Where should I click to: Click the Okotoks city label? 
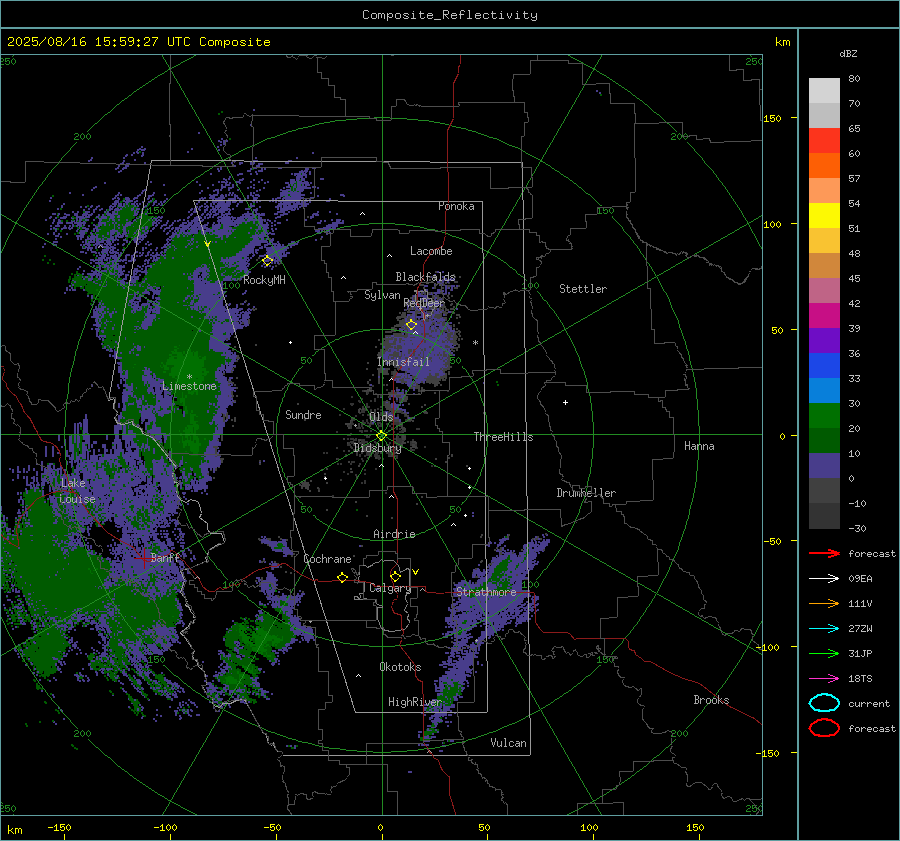click(x=400, y=667)
